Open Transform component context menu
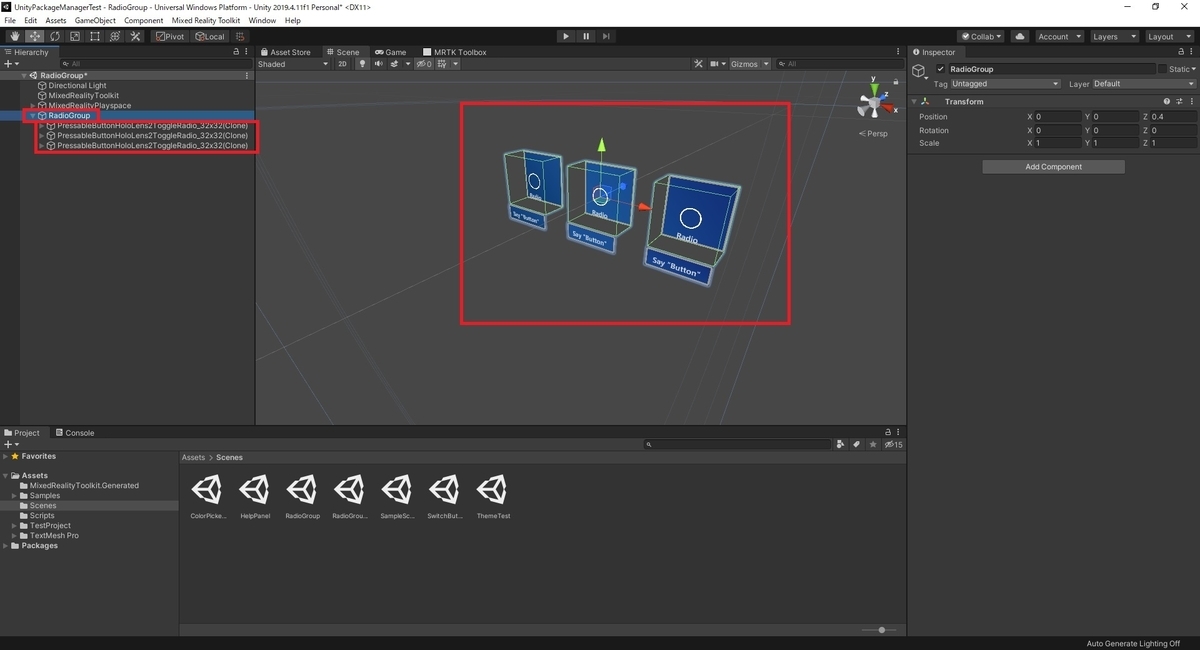The image size is (1200, 650). click(x=1190, y=101)
